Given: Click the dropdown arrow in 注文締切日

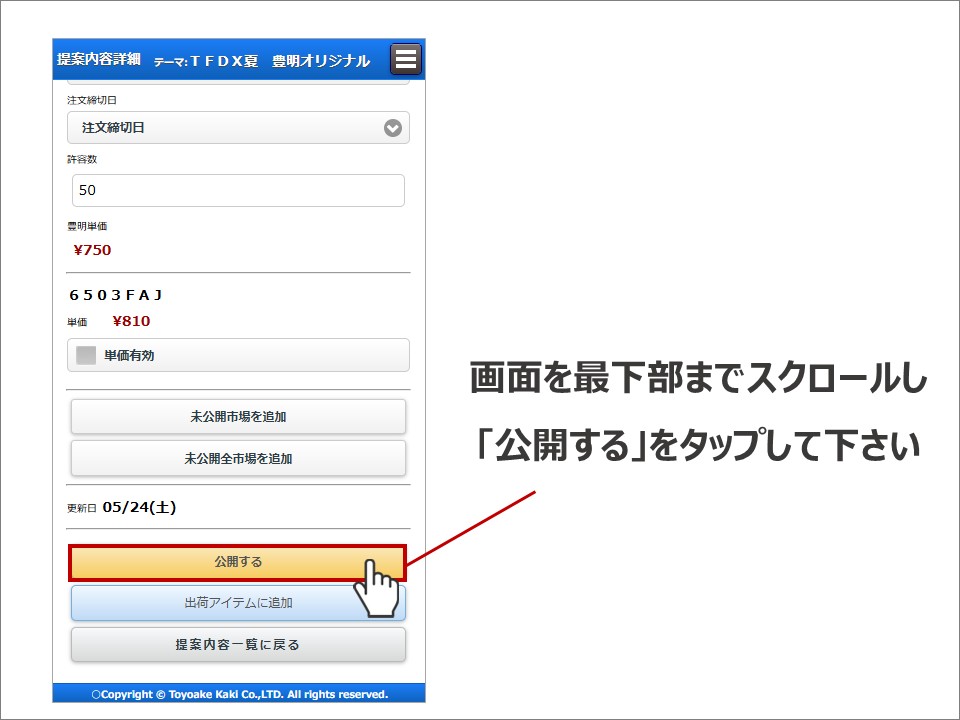Looking at the screenshot, I should point(392,128).
